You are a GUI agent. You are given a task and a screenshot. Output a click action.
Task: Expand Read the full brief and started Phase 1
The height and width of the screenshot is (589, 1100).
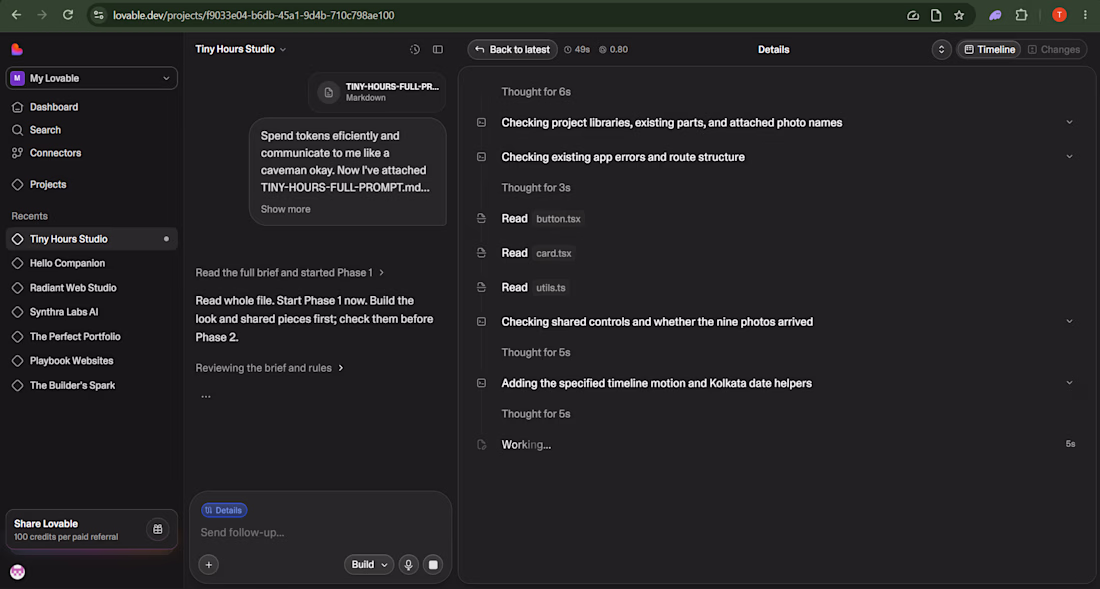click(x=290, y=273)
